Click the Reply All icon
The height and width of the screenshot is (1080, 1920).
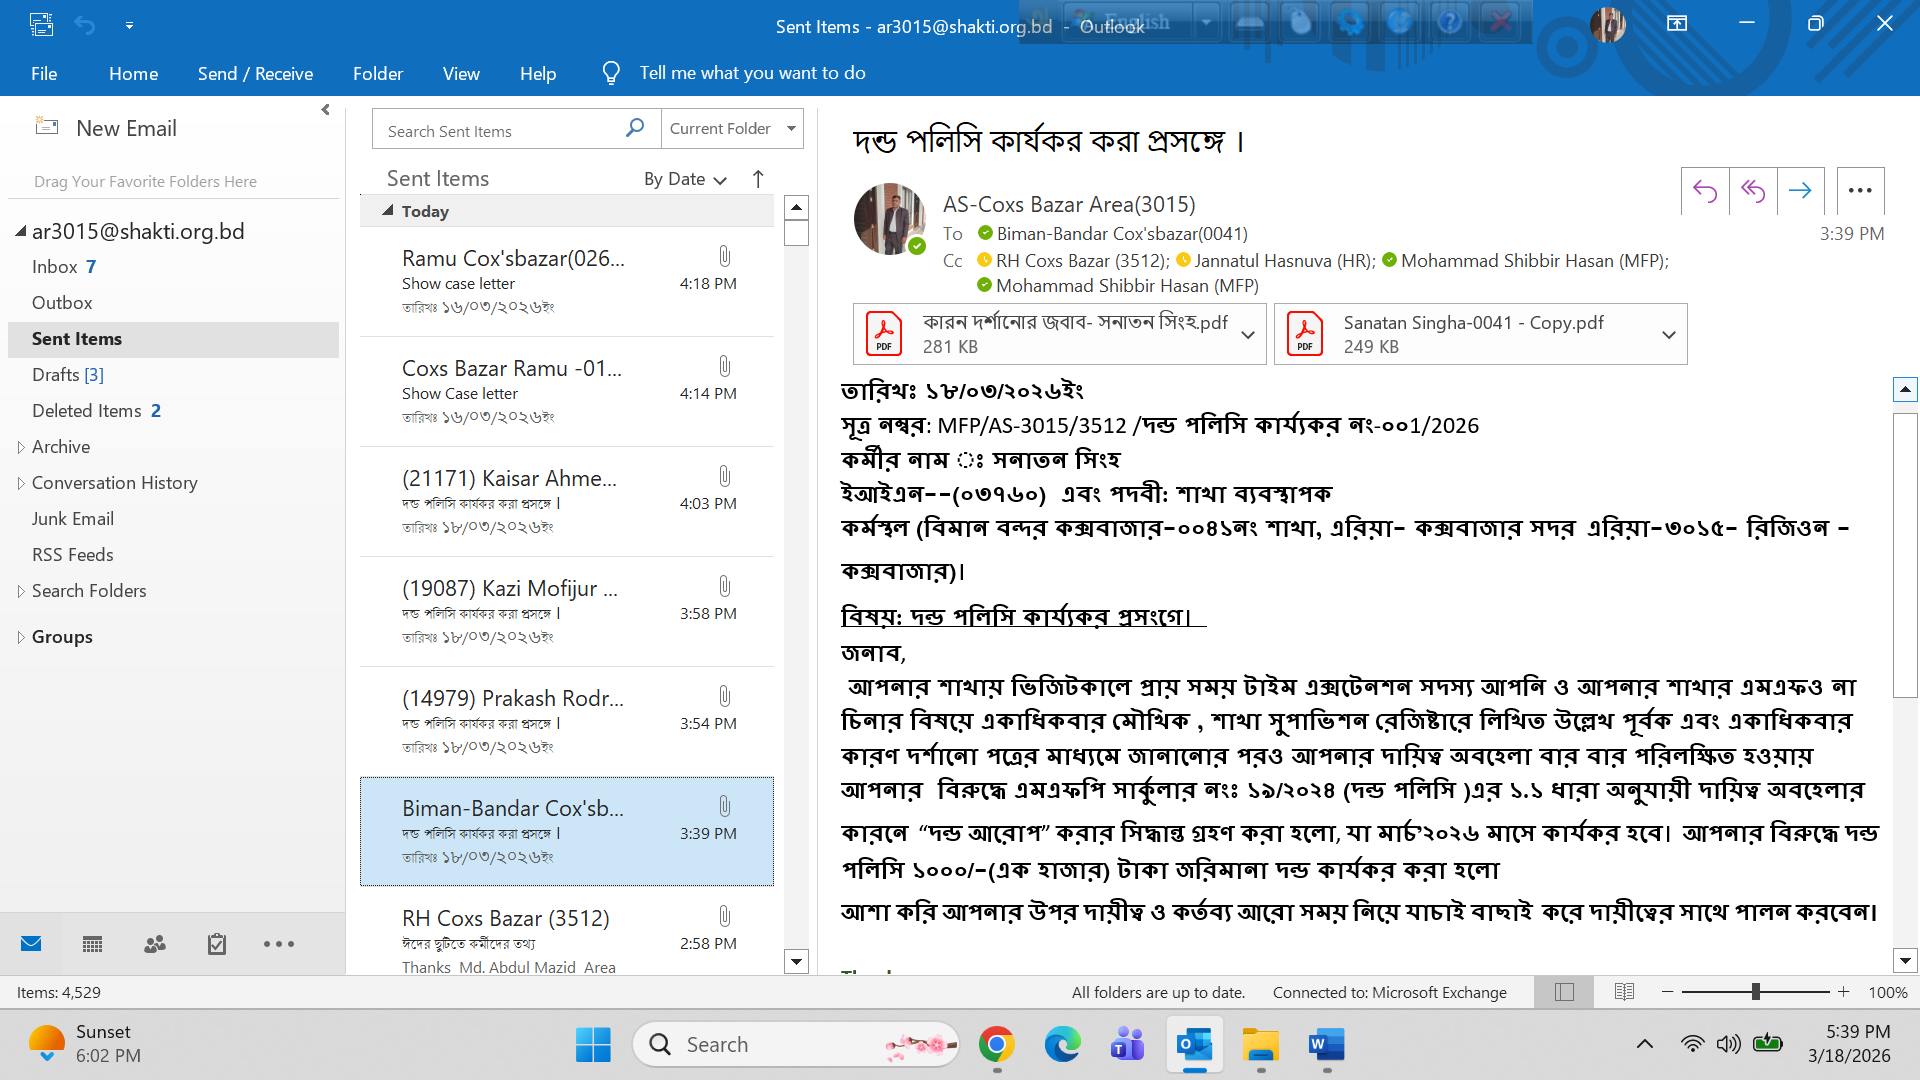[1753, 191]
